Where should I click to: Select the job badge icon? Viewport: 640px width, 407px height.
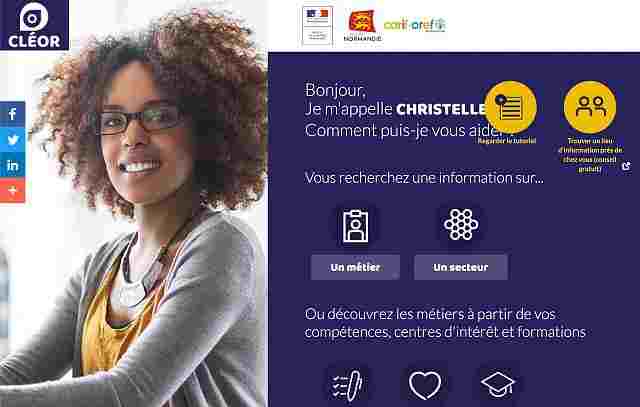tap(355, 226)
